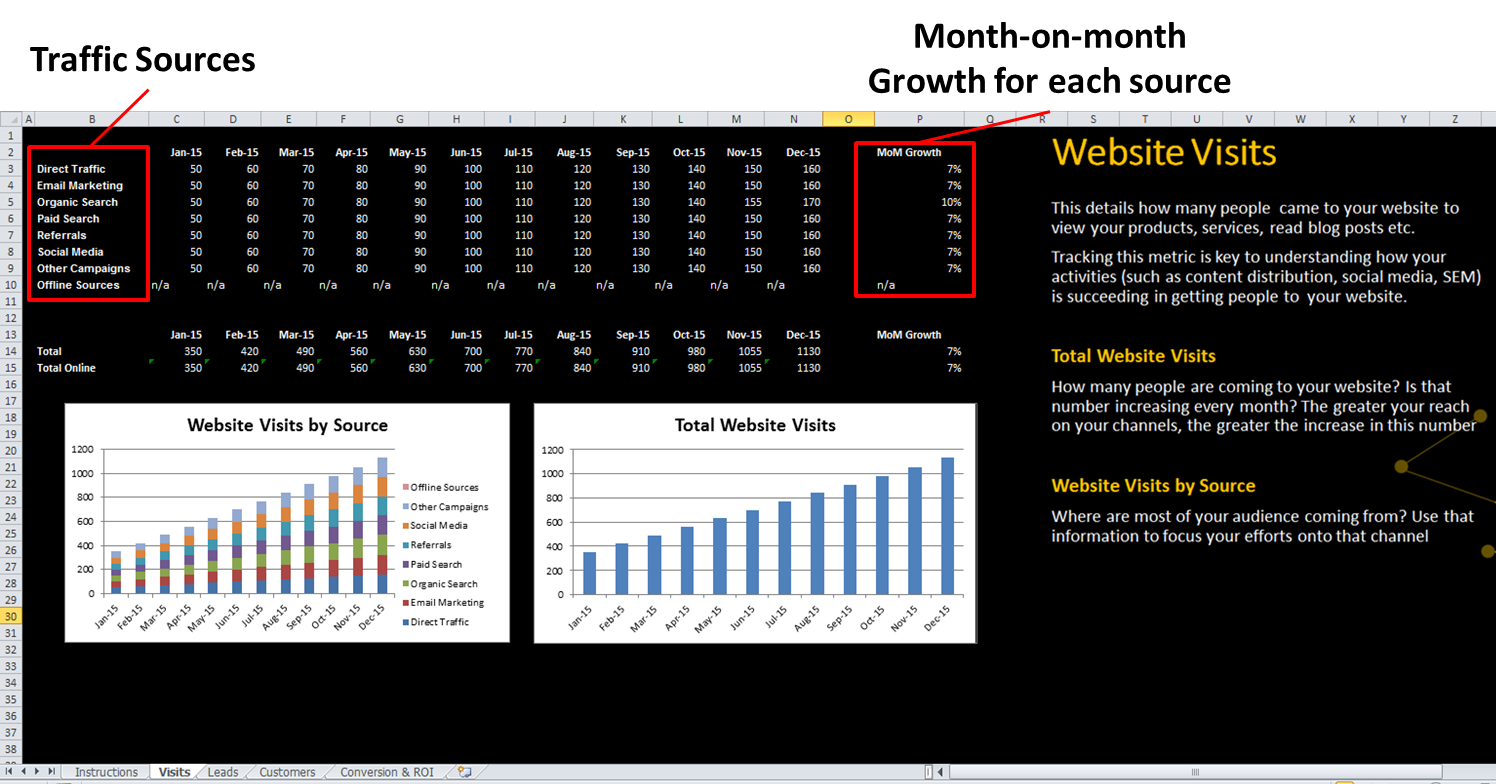The width and height of the screenshot is (1496, 784).
Task: Click the previous sheet navigation arrow
Action: (x=25, y=772)
